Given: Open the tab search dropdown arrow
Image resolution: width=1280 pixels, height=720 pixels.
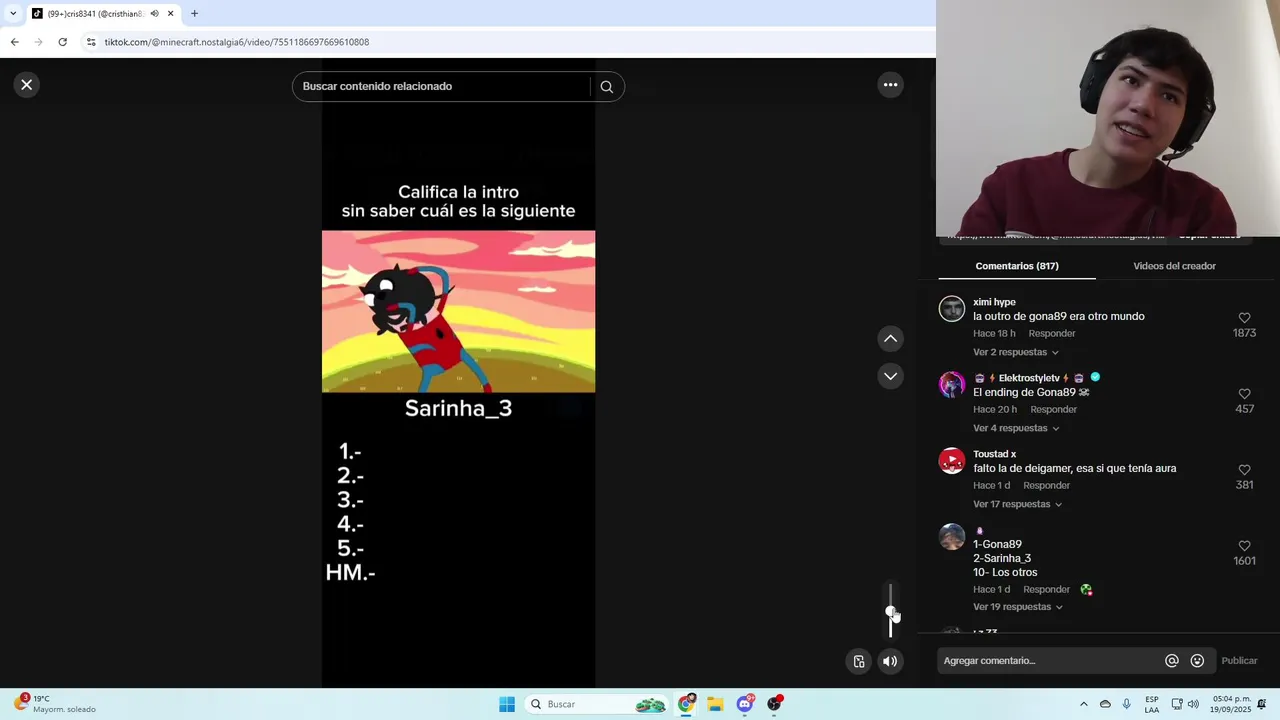Looking at the screenshot, I should [13, 14].
